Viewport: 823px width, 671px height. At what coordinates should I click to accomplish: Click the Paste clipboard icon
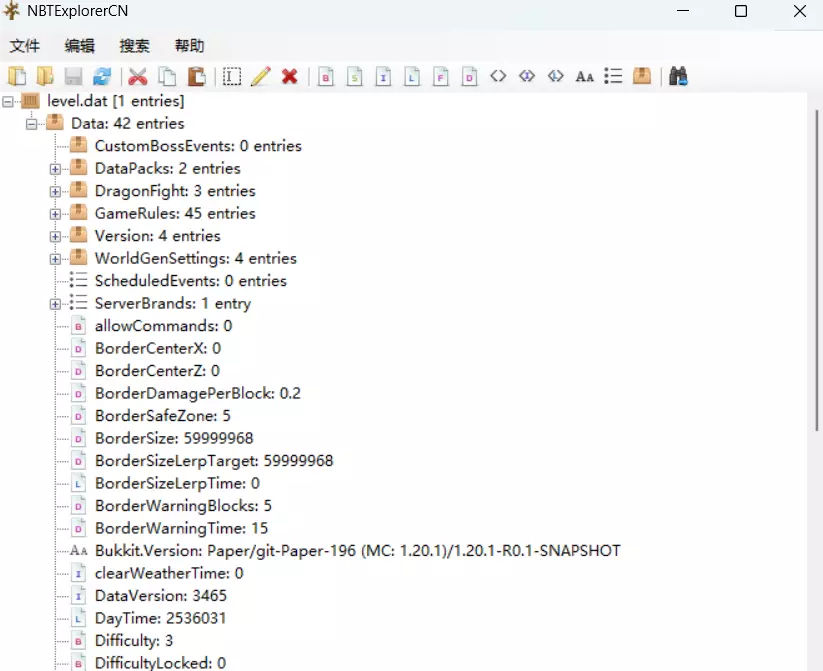pyautogui.click(x=197, y=76)
